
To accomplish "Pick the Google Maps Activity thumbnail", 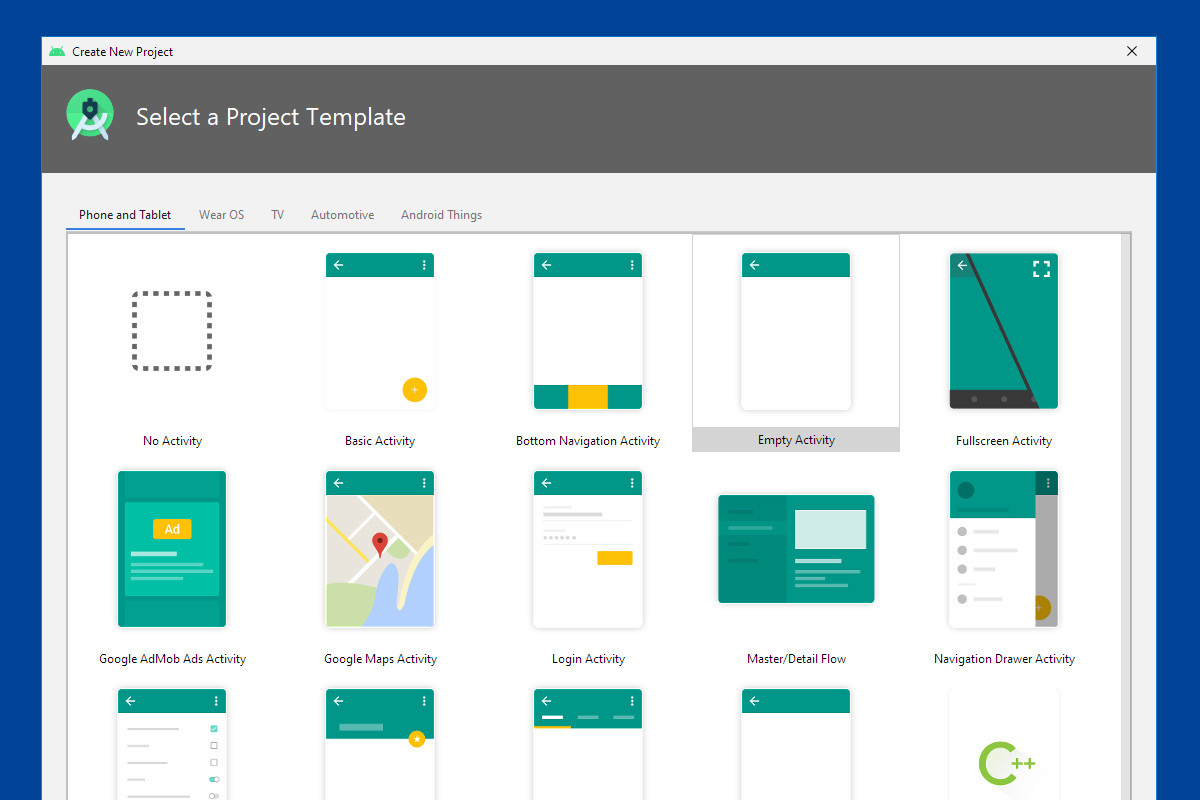I will tap(380, 549).
